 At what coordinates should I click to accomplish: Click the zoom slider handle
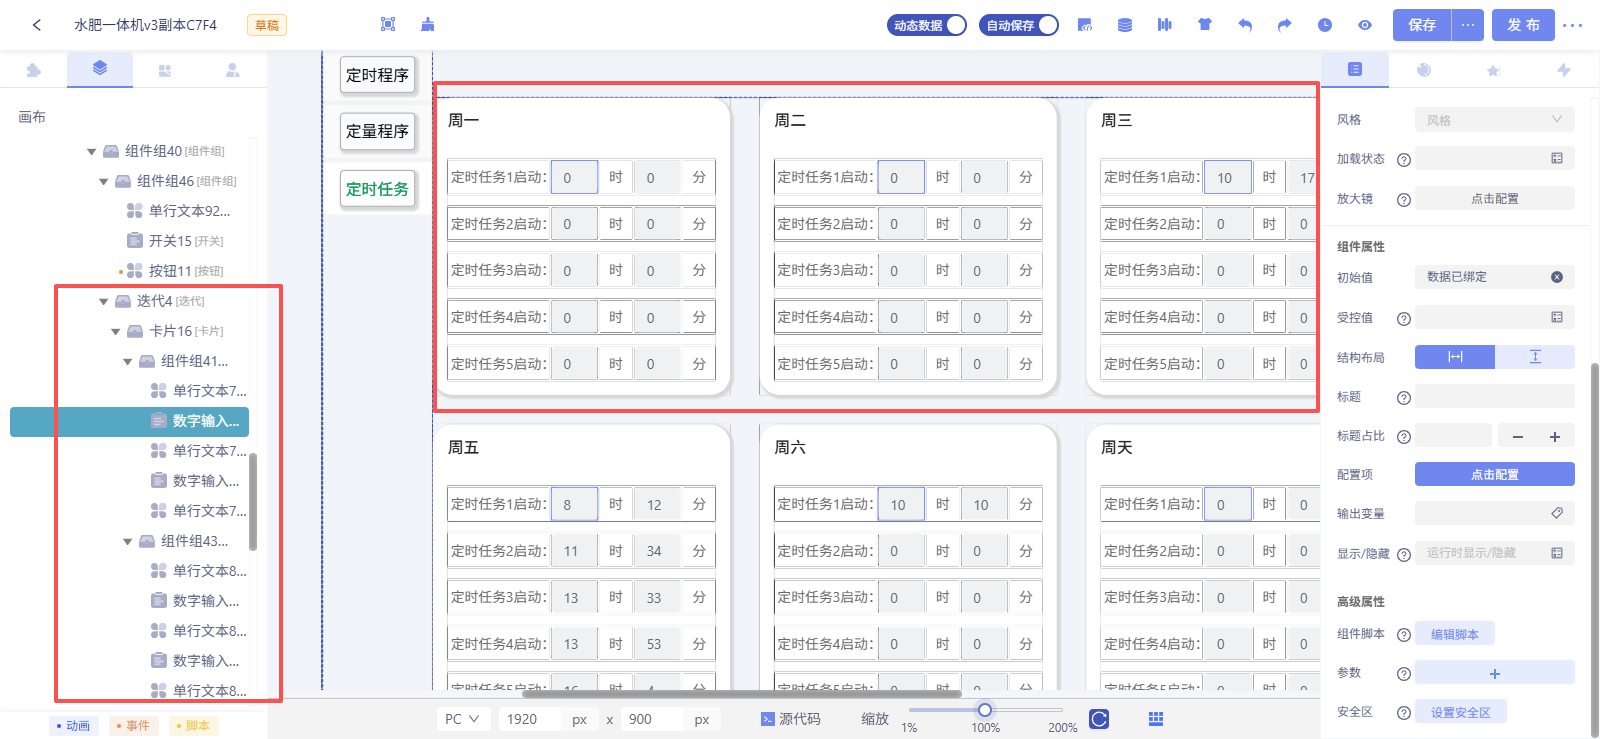(x=985, y=710)
